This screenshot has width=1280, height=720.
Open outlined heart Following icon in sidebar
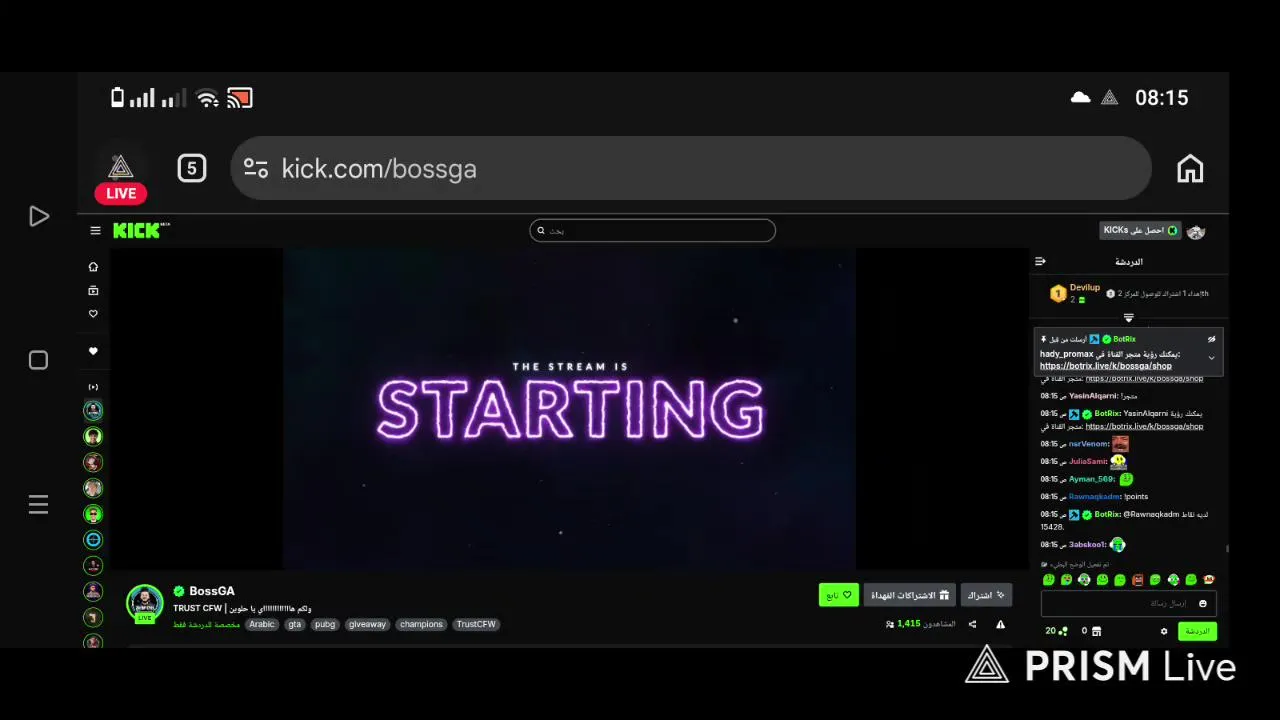(x=93, y=314)
